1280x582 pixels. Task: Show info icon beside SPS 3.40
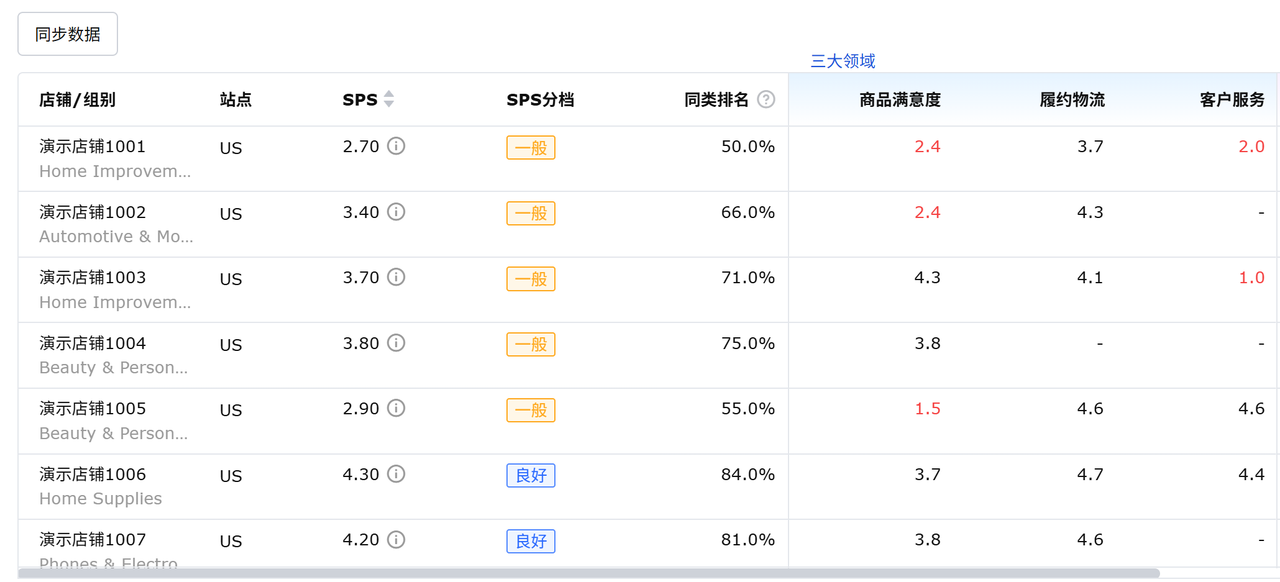click(x=396, y=212)
